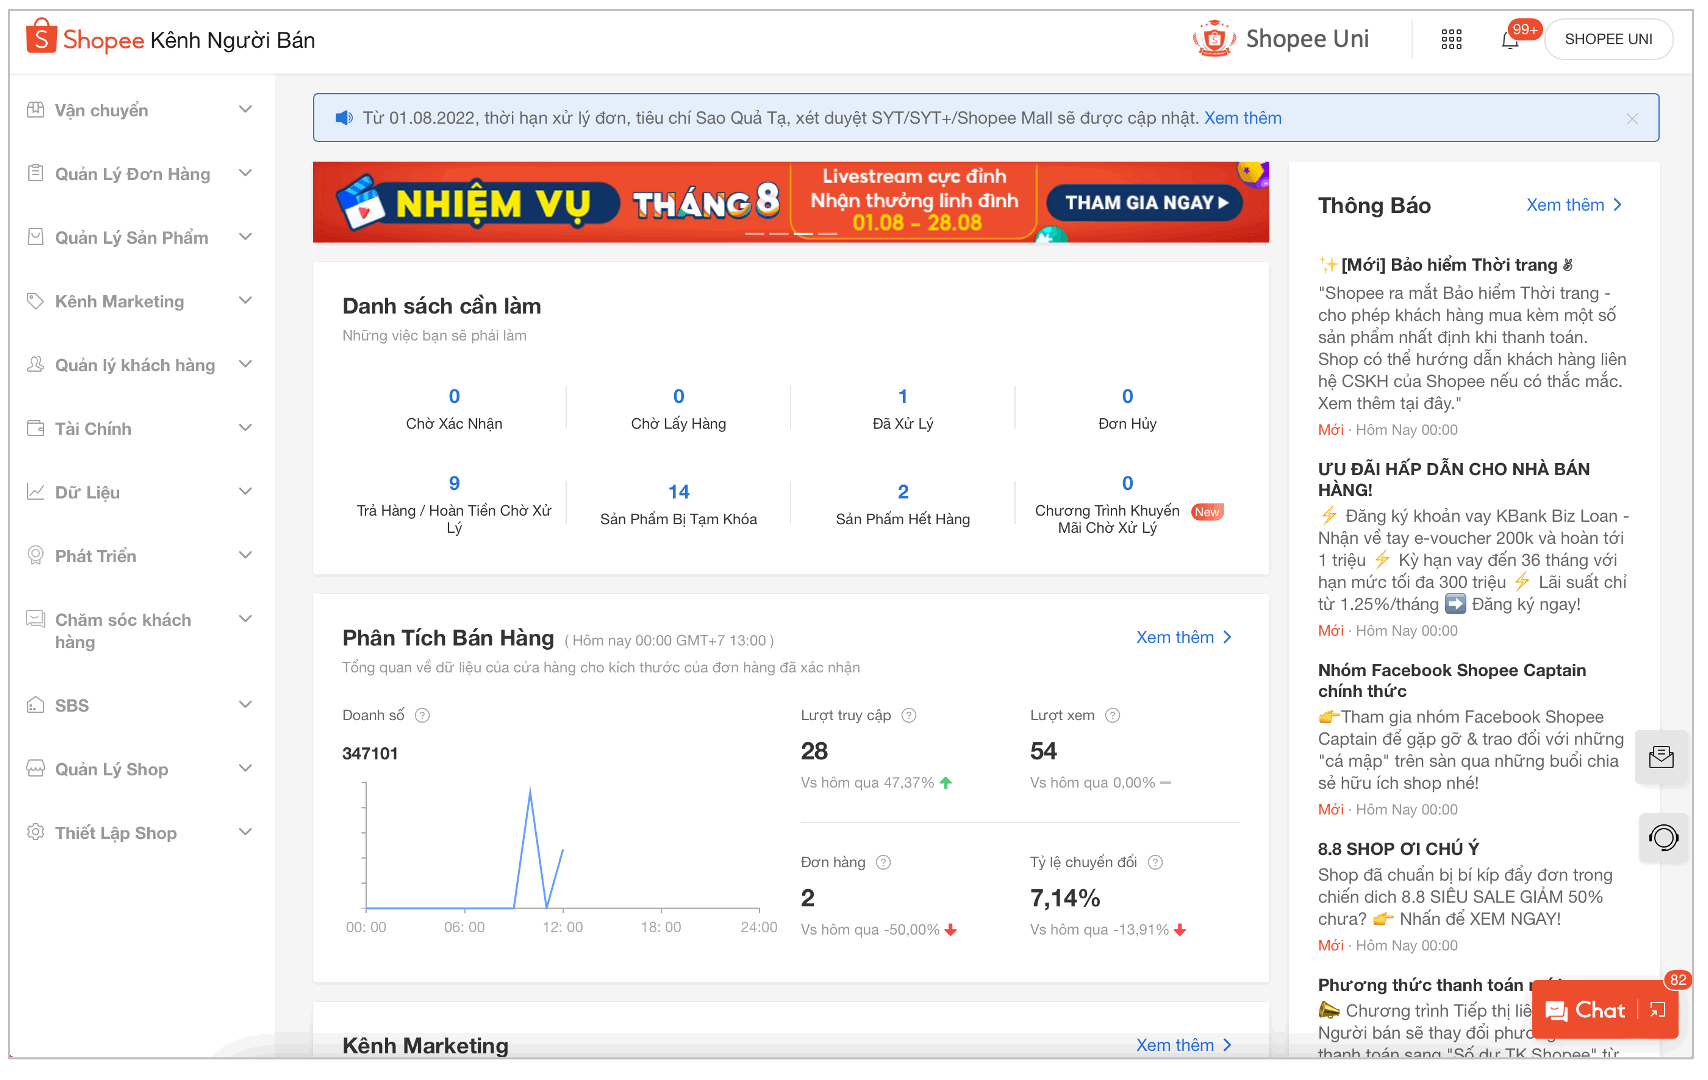Open the floating headset support icon
This screenshot has width=1708, height=1080.
[1662, 837]
